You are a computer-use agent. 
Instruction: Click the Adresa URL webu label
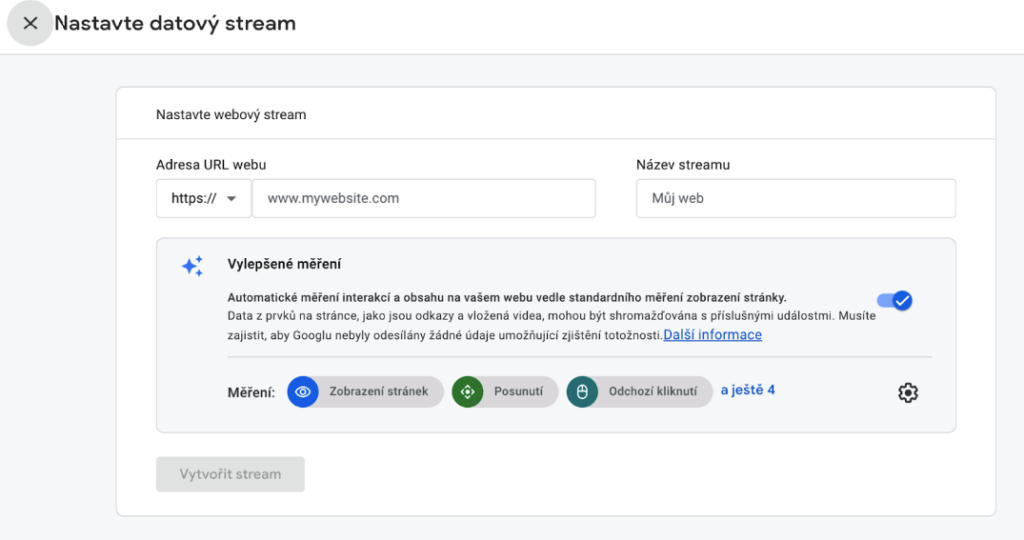click(x=211, y=165)
